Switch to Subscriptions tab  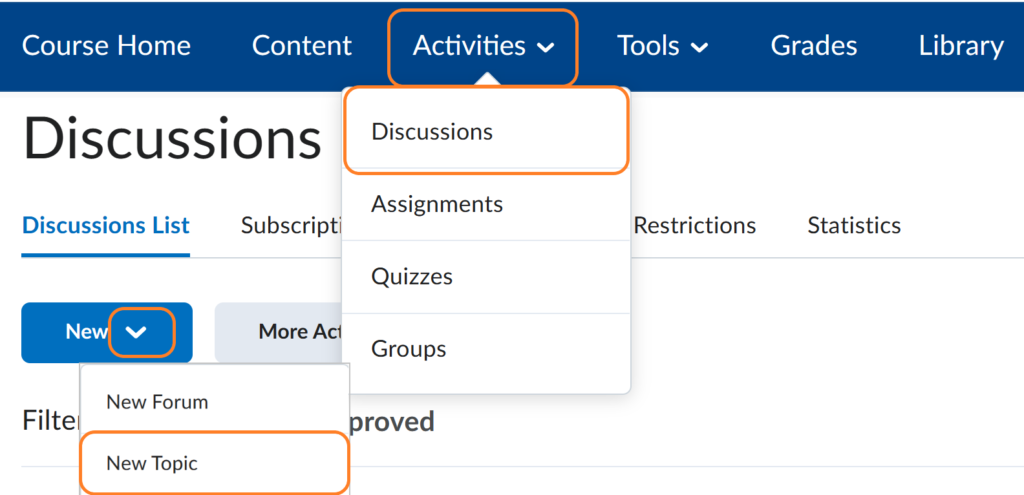tap(291, 226)
